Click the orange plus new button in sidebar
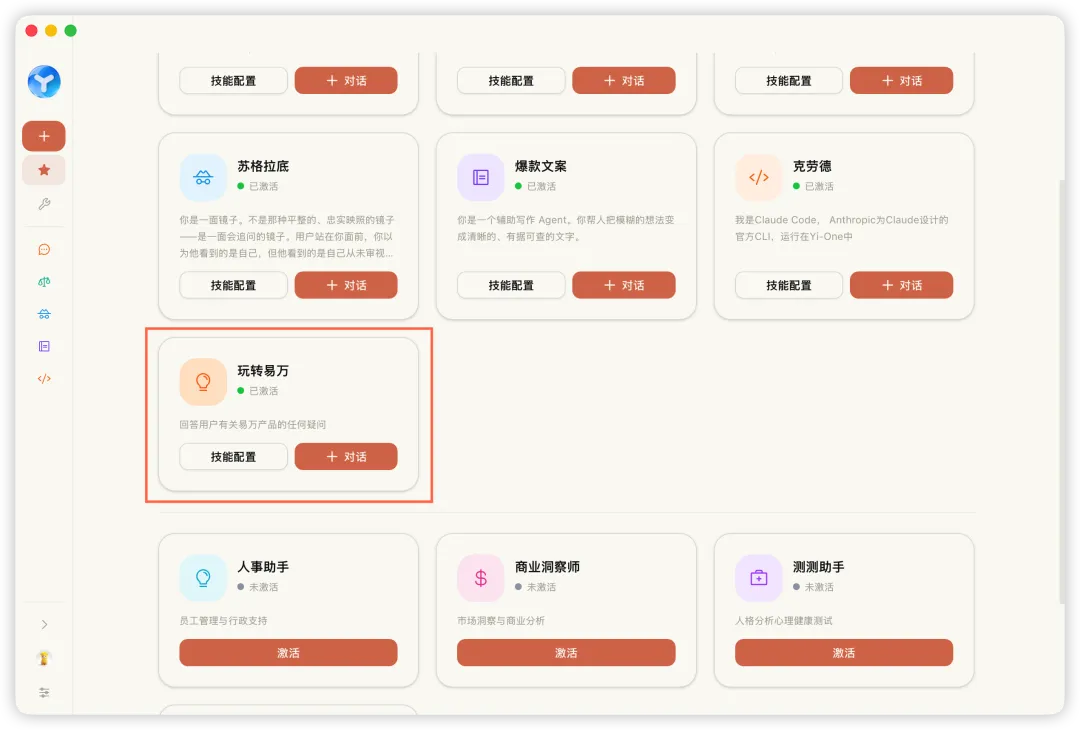Screen dimensions: 1080x730 (44, 136)
